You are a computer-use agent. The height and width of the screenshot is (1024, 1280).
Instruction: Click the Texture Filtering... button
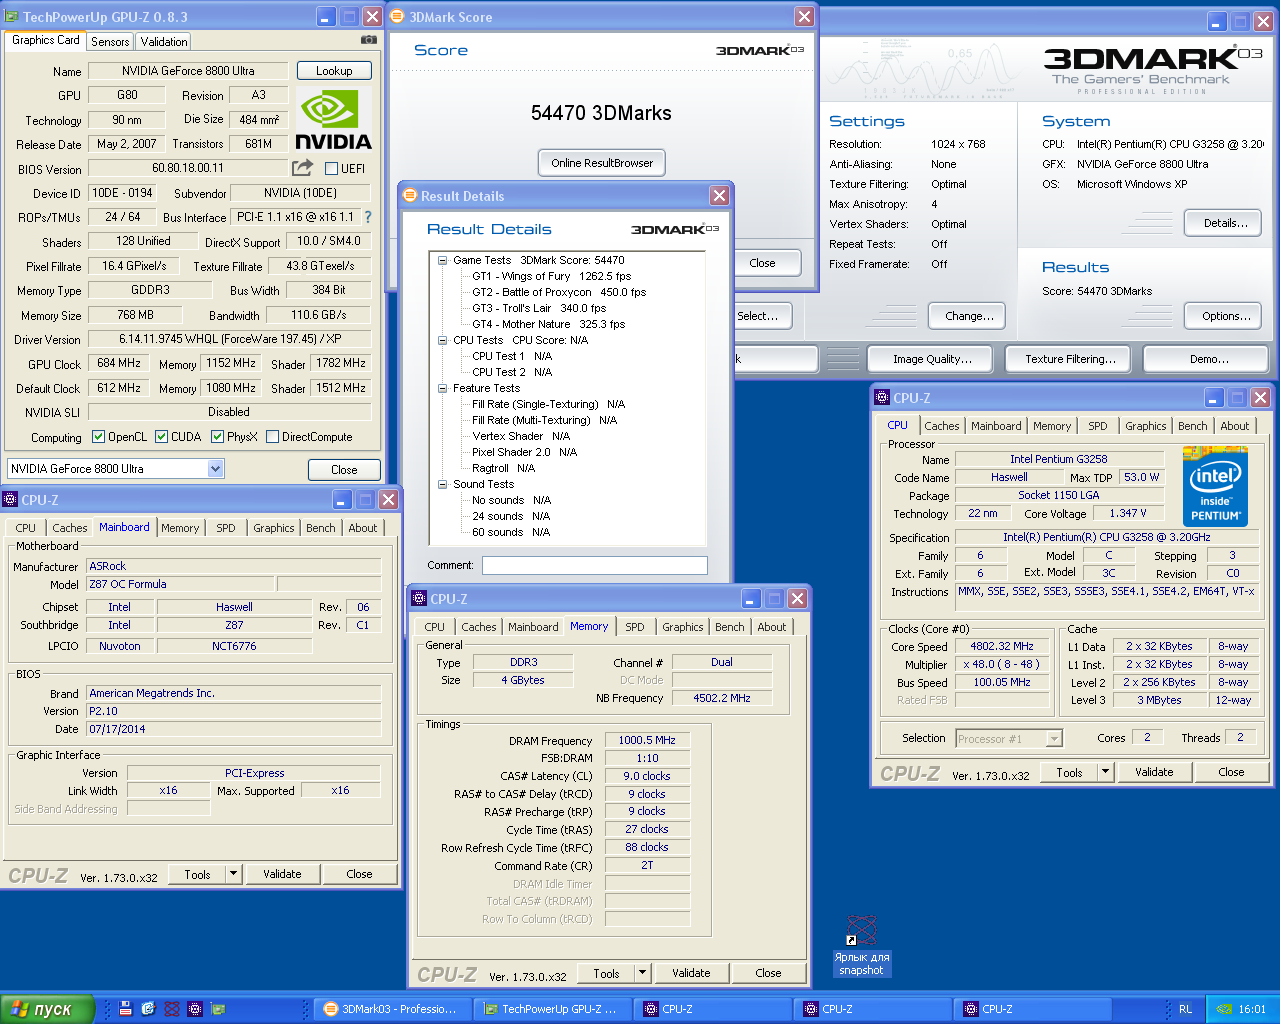click(x=1070, y=359)
